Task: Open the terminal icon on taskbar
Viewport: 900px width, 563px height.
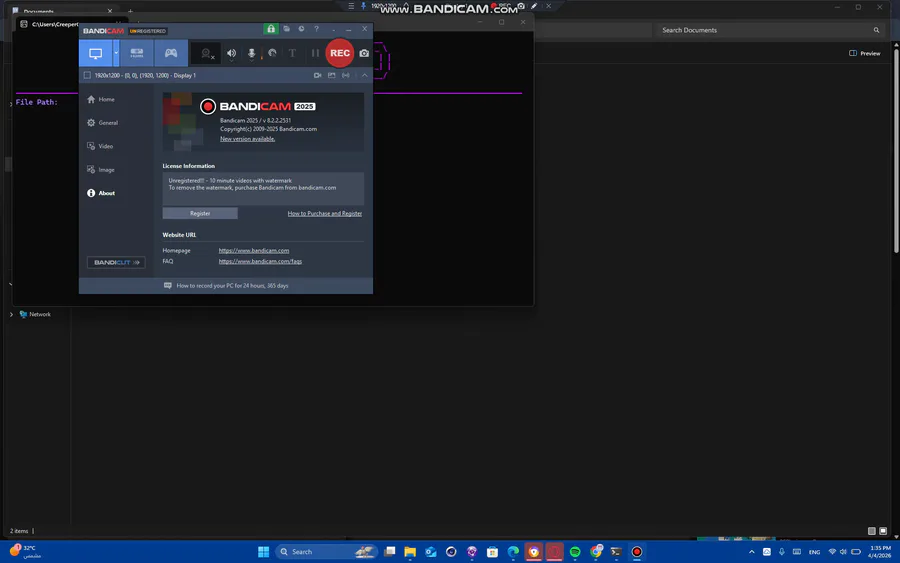Action: [616, 552]
